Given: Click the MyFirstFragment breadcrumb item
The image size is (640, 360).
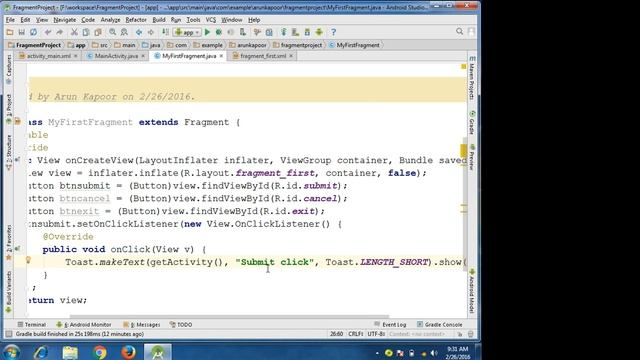Looking at the screenshot, I should click(x=354, y=45).
